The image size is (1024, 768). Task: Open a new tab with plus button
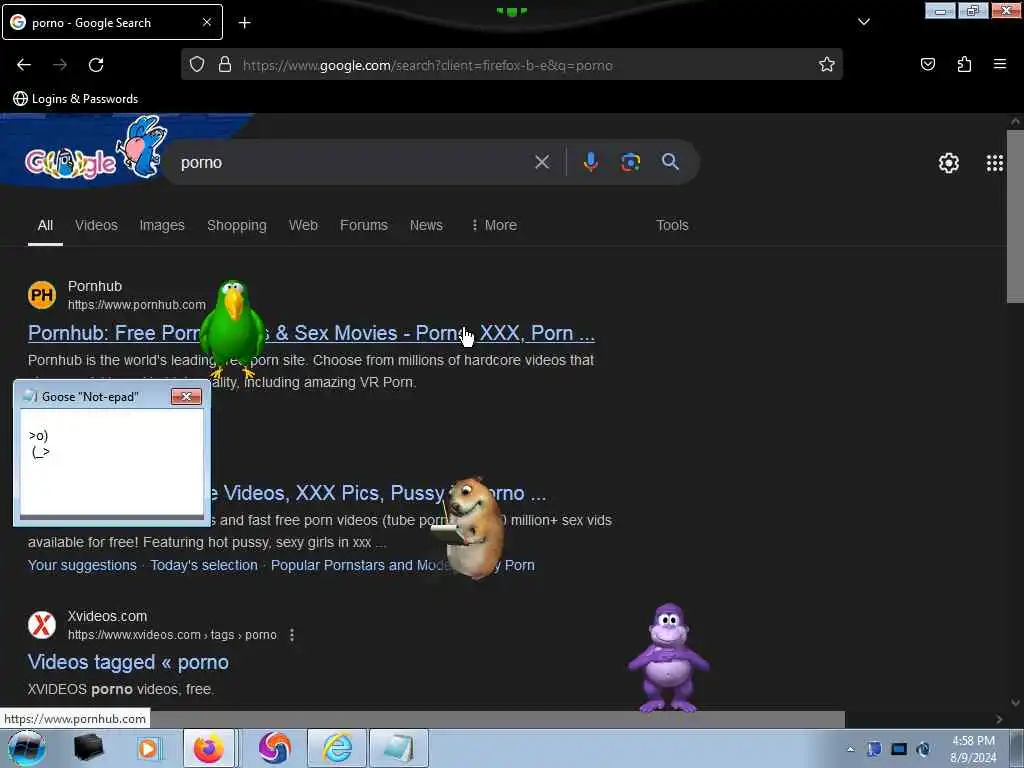click(x=244, y=23)
